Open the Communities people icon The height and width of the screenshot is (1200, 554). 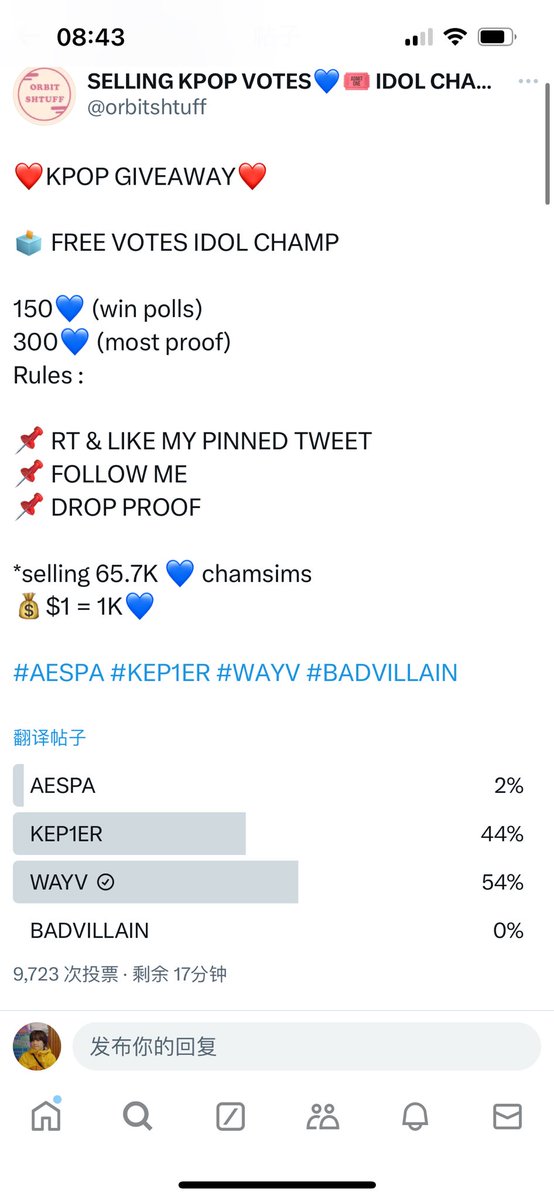point(323,1116)
